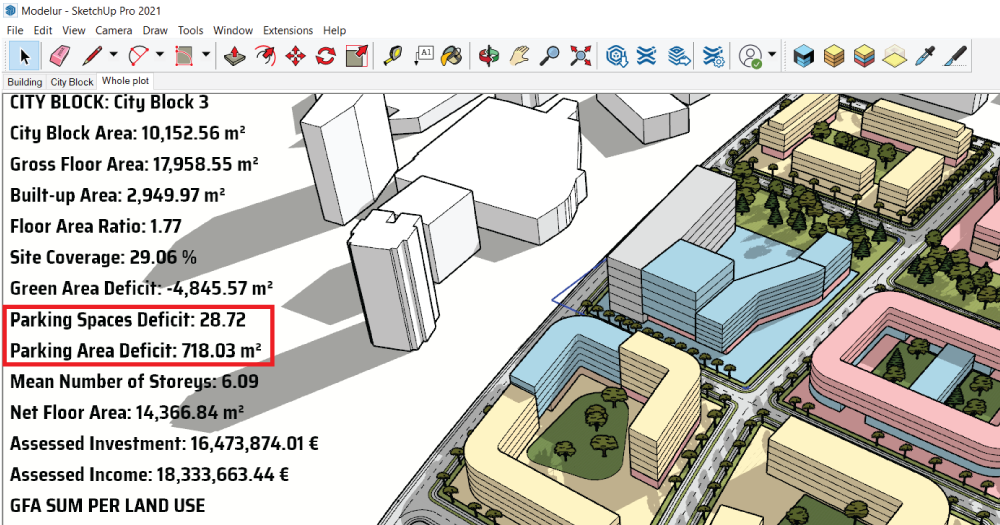Open the Extension Warehouse icon
The height and width of the screenshot is (525, 1000).
[x=647, y=56]
